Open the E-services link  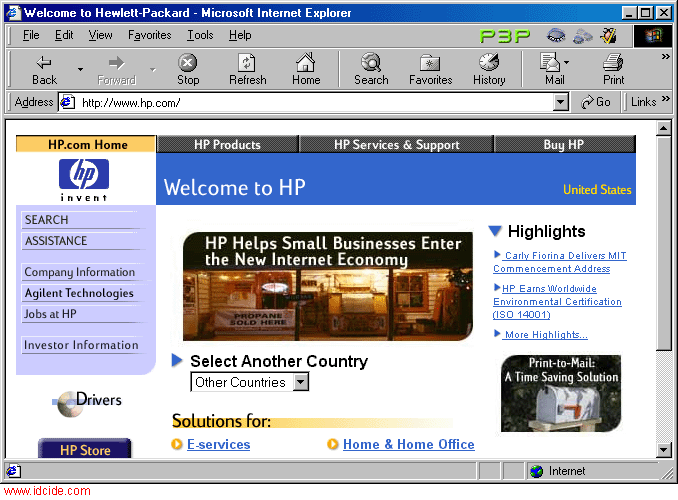(x=218, y=444)
